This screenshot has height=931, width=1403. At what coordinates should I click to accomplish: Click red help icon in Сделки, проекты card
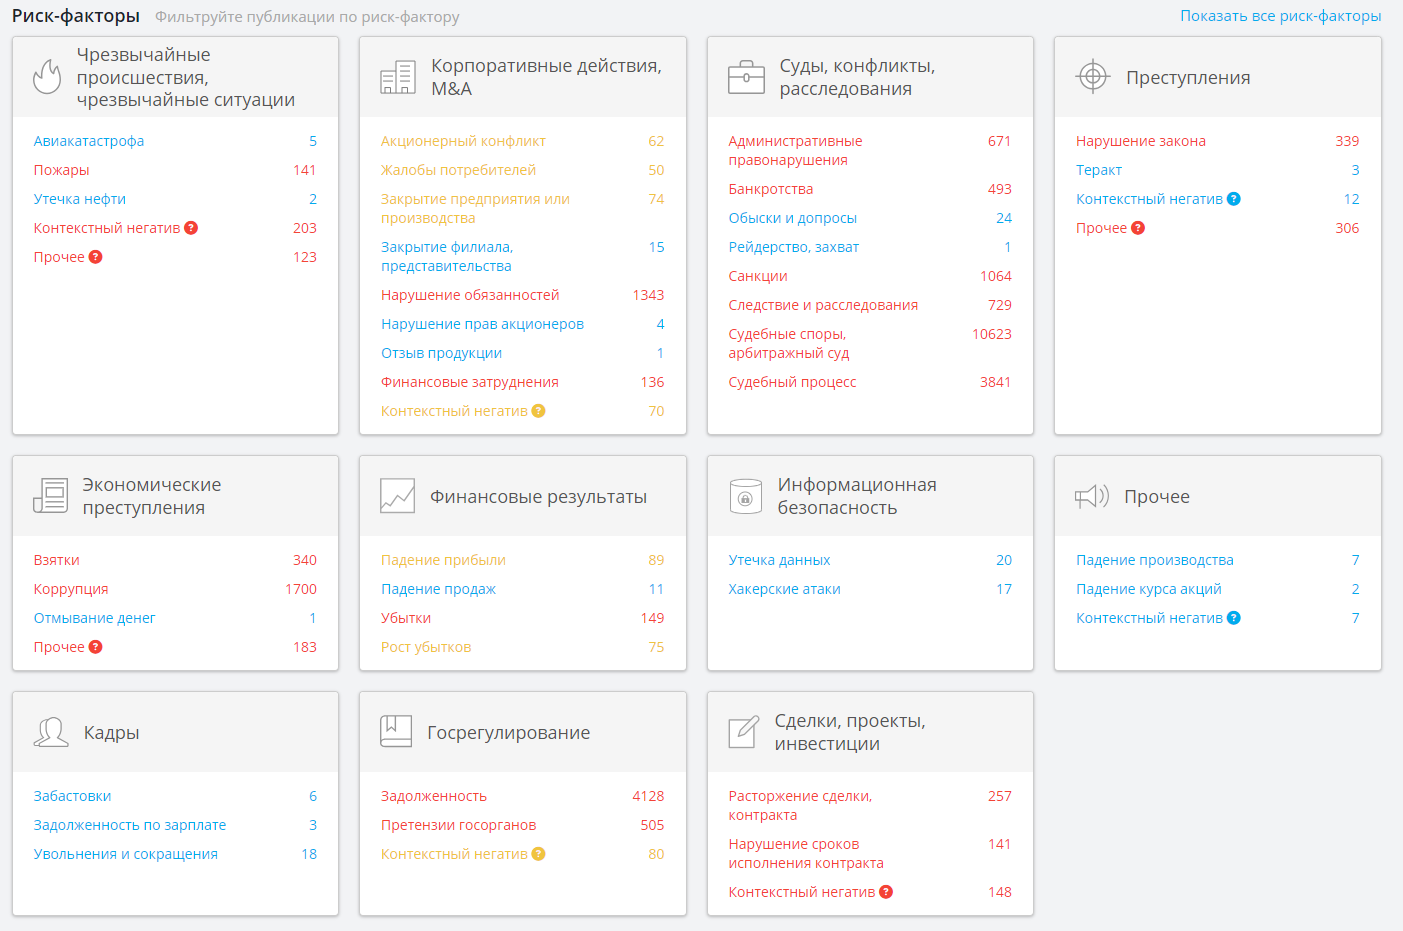[x=886, y=892]
